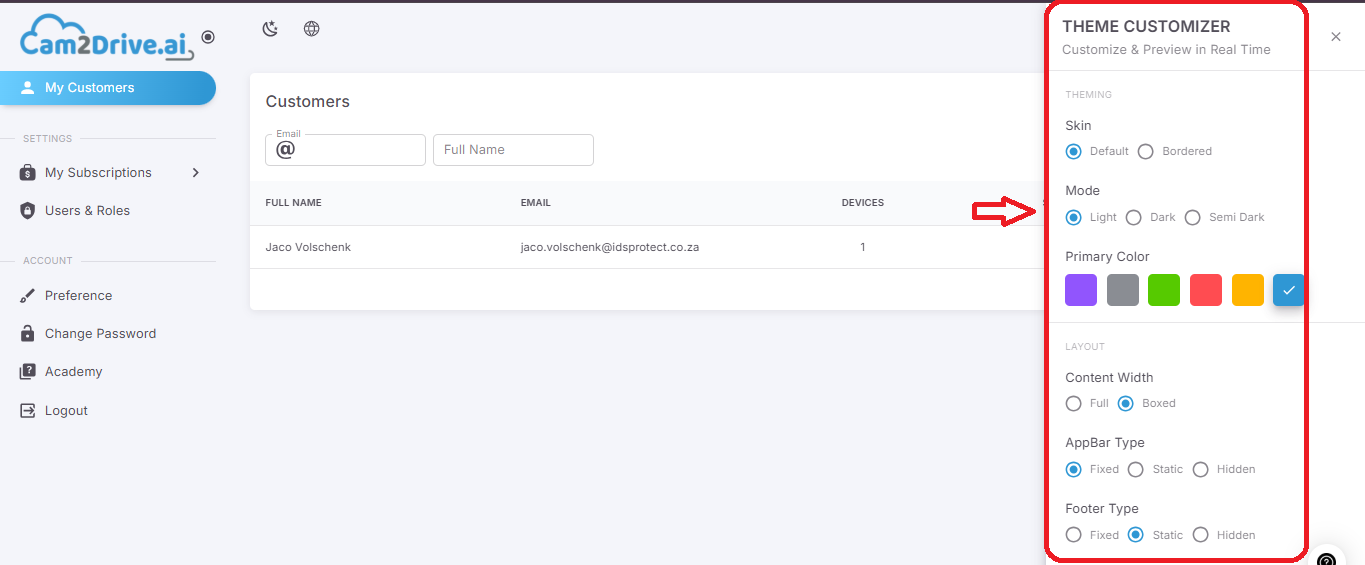
Task: Click the Email filter field
Action: tap(346, 150)
